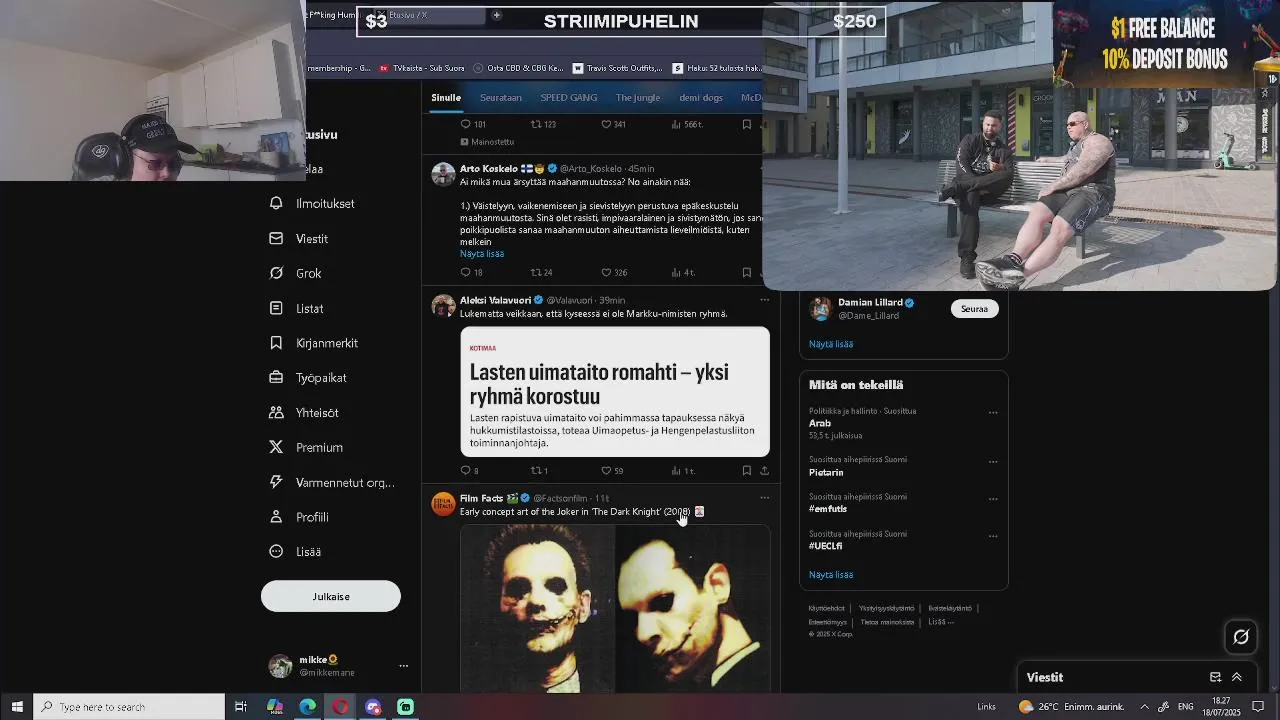Switch to the Seurataan tab
Screen dimensions: 1280x720
[x=501, y=98]
